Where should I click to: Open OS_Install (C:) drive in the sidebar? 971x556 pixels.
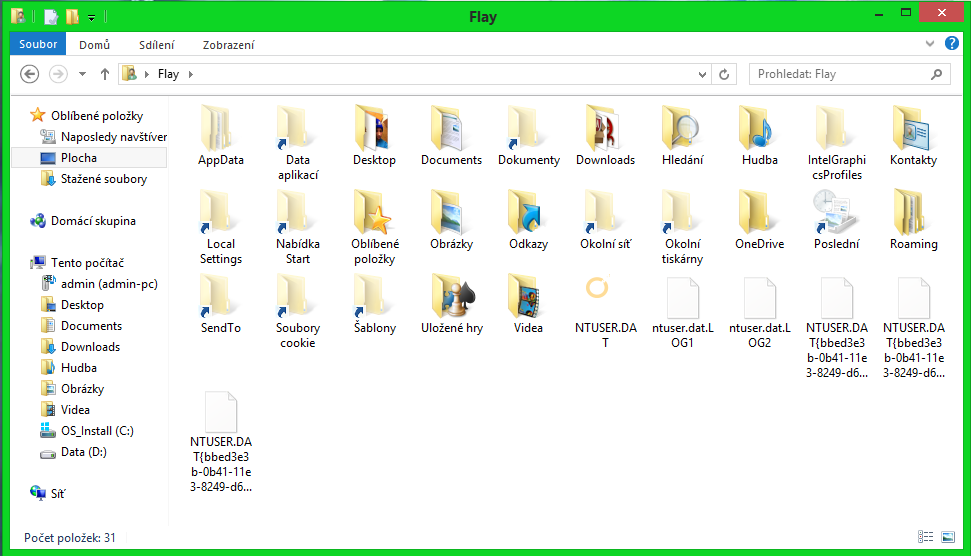coord(87,431)
